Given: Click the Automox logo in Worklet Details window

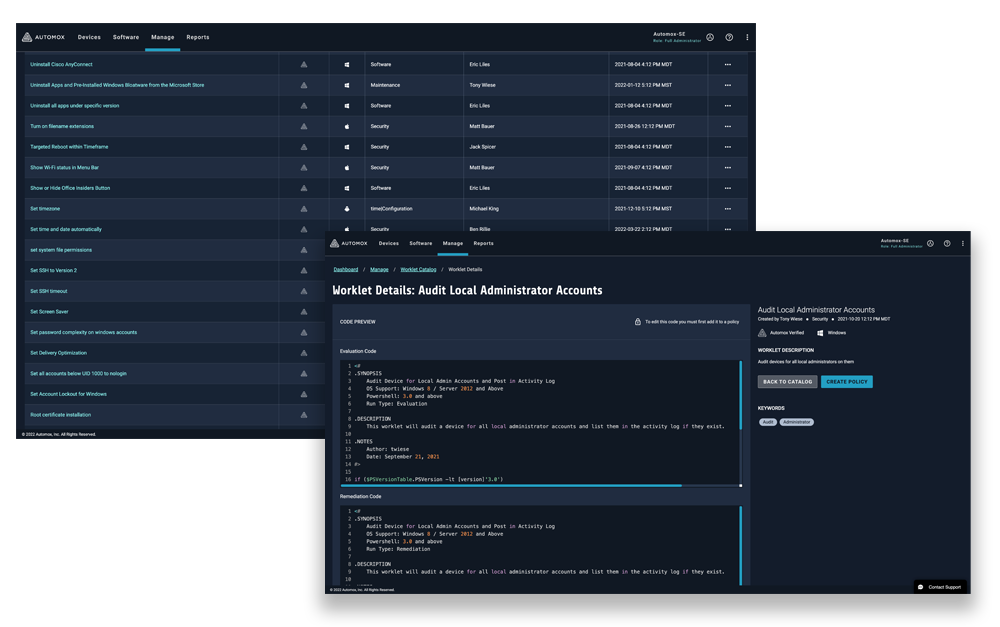Looking at the screenshot, I should point(349,243).
